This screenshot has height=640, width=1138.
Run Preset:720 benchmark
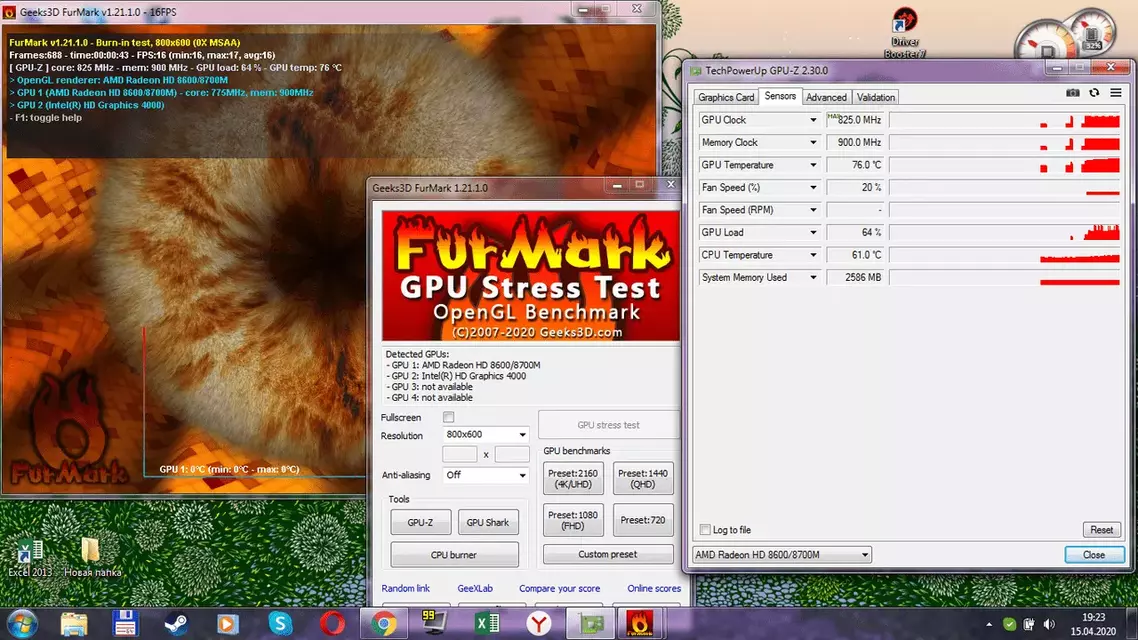642,520
